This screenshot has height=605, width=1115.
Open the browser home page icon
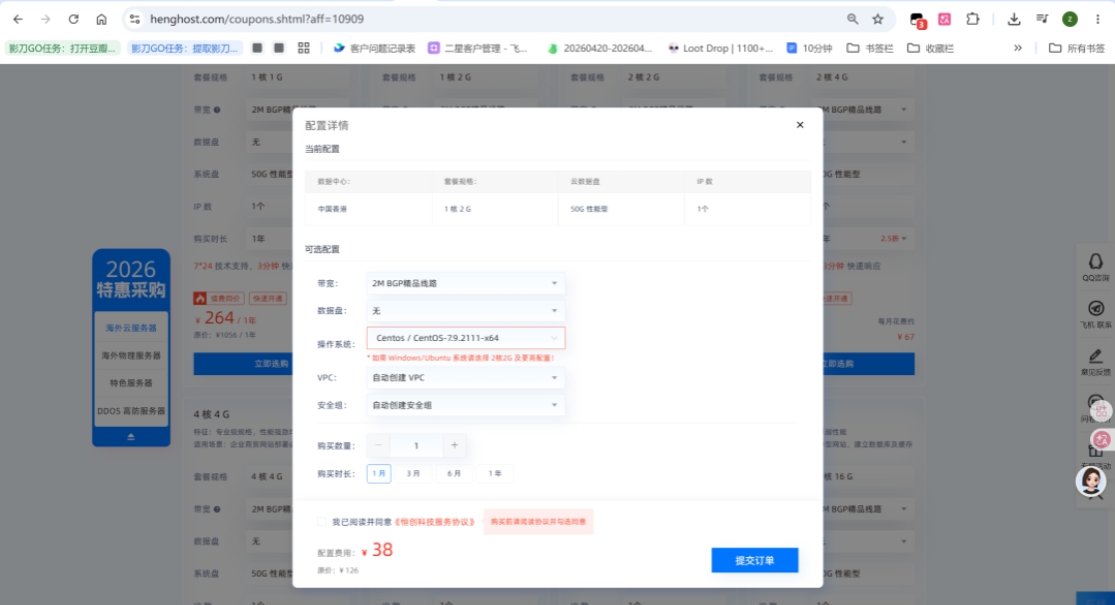click(102, 19)
